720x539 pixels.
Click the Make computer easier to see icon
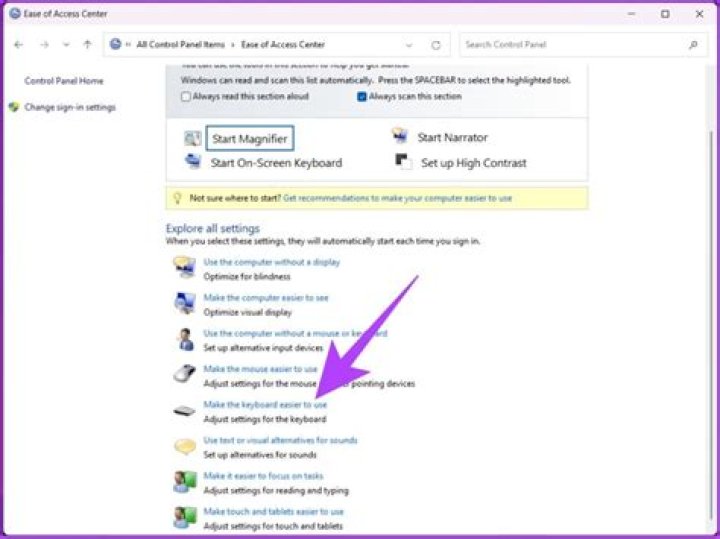185,303
